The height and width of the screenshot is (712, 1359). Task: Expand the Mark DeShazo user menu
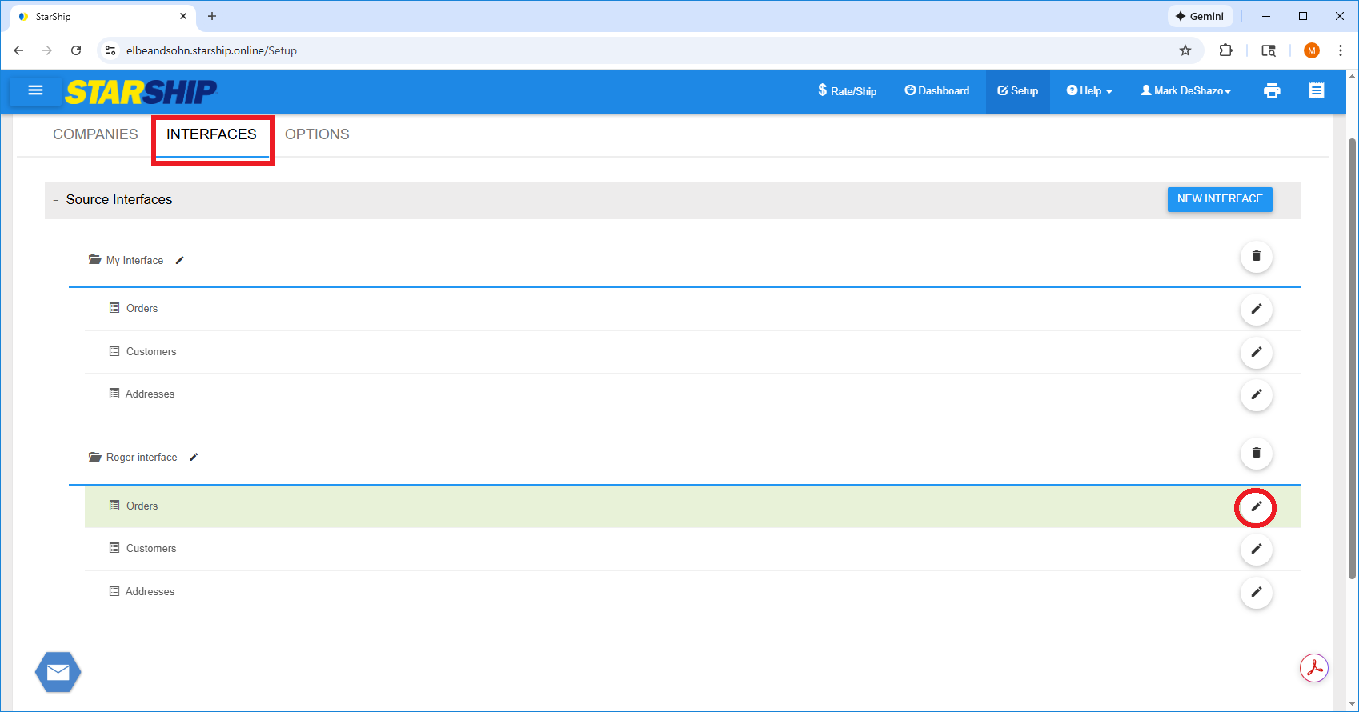pyautogui.click(x=1185, y=91)
